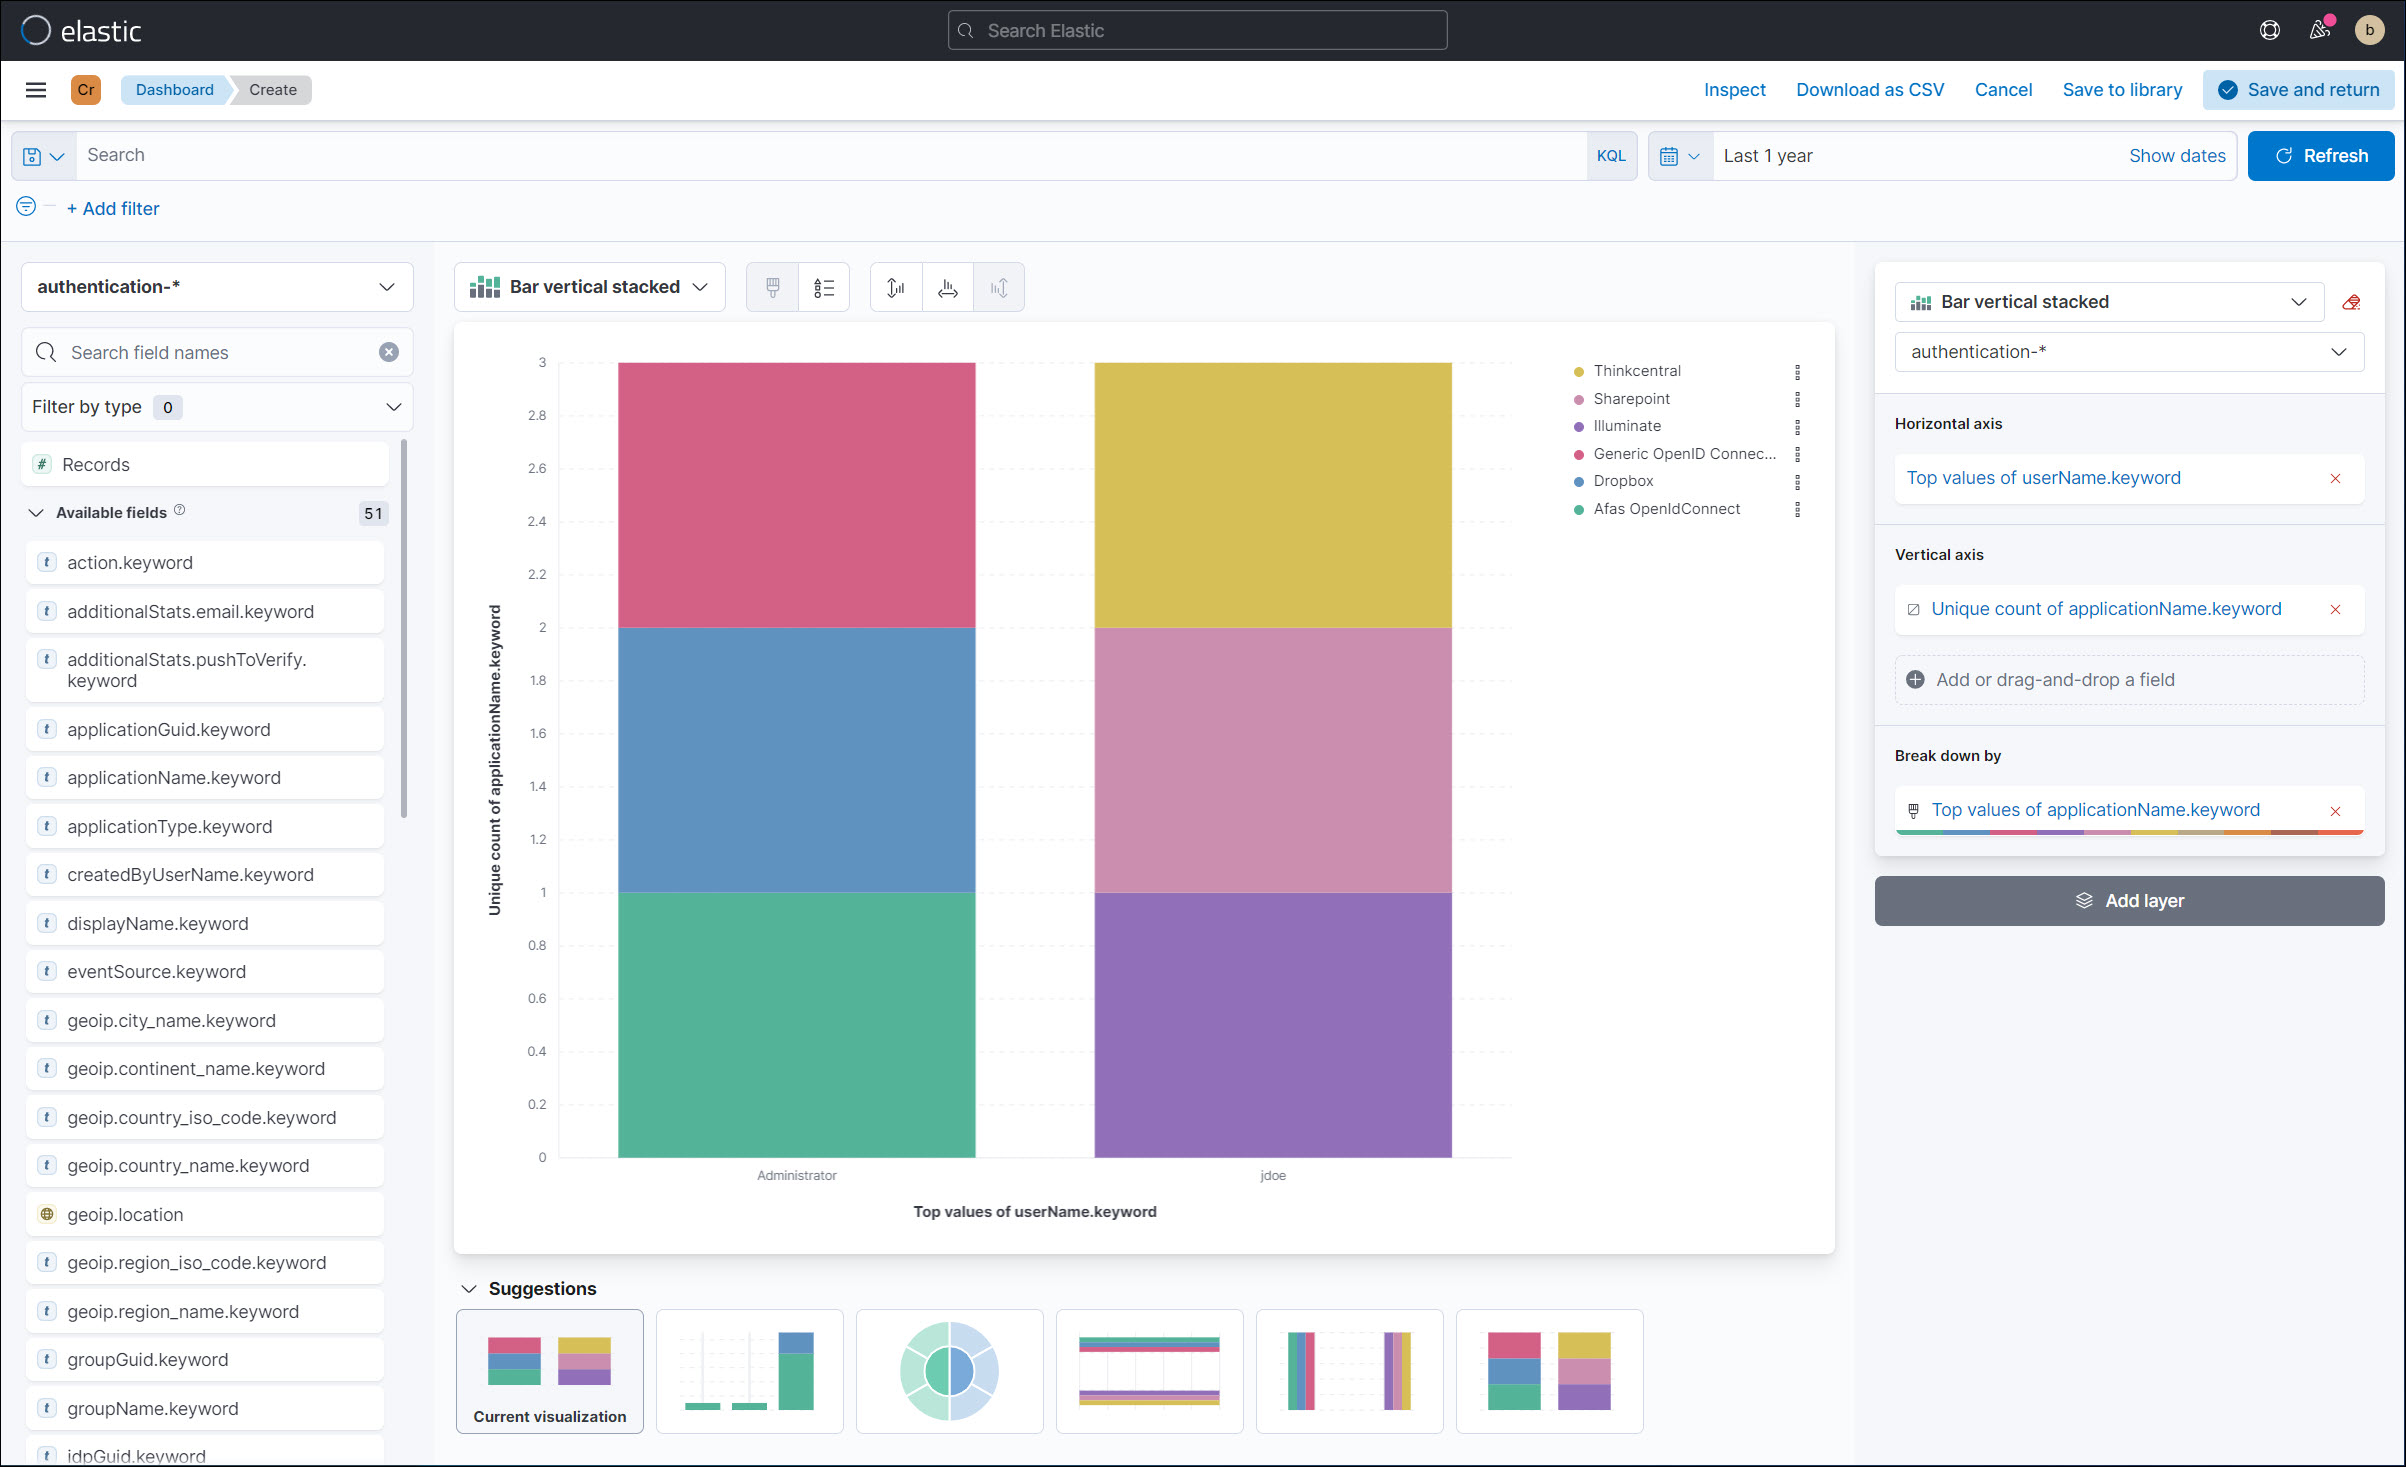Open bottom axis settings icon
The height and width of the screenshot is (1467, 2406).
pyautogui.click(x=948, y=288)
